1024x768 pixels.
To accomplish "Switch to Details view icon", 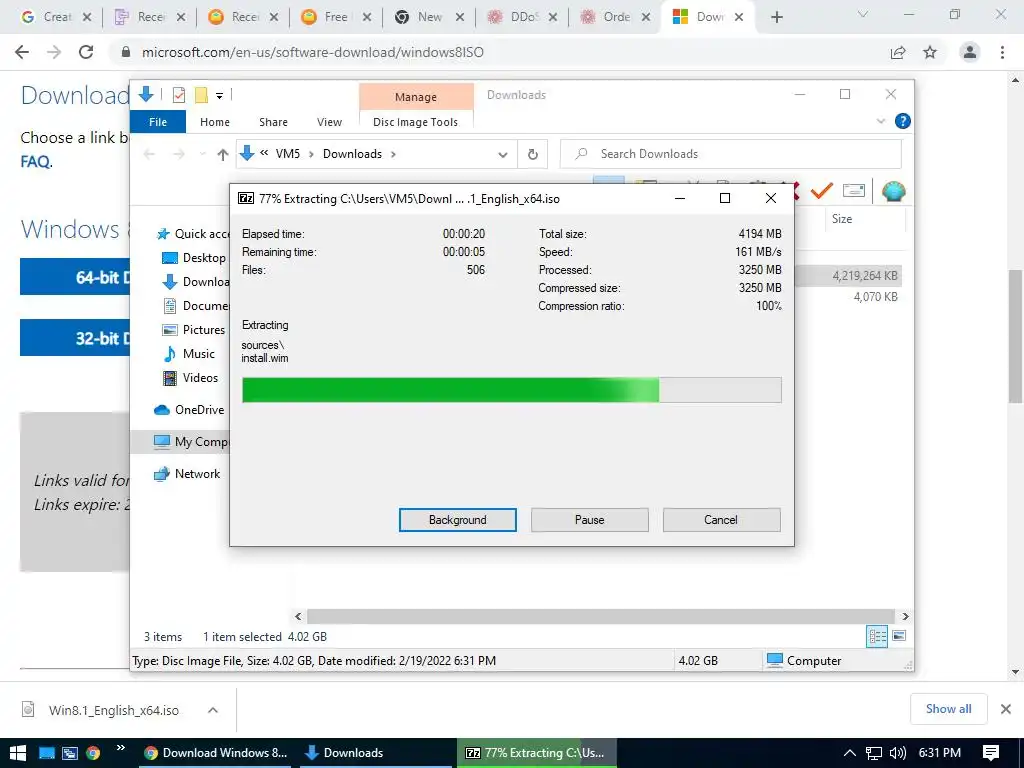I will coord(876,636).
